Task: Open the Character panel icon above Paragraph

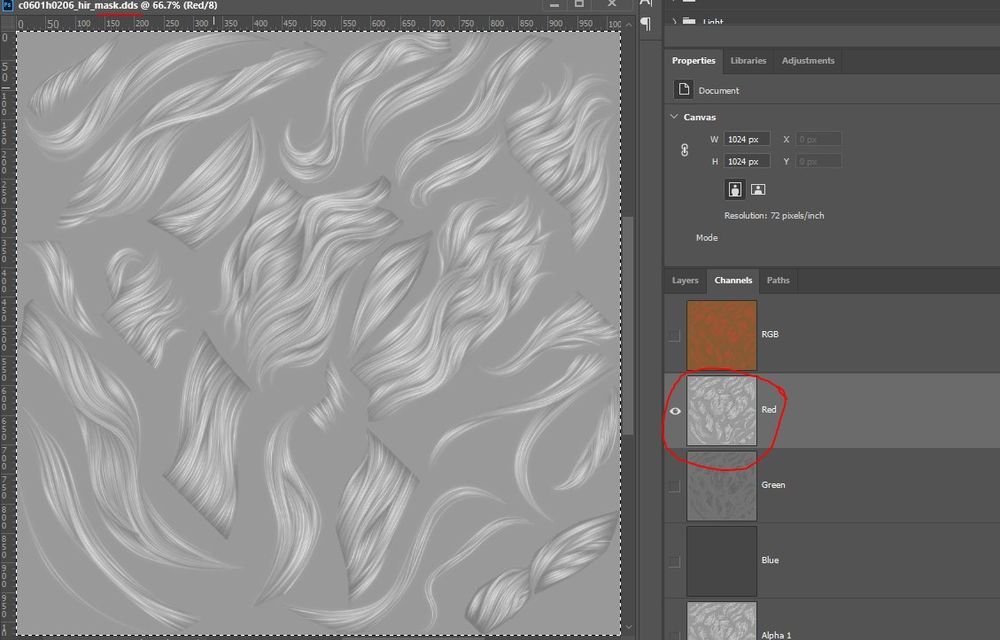Action: point(647,5)
